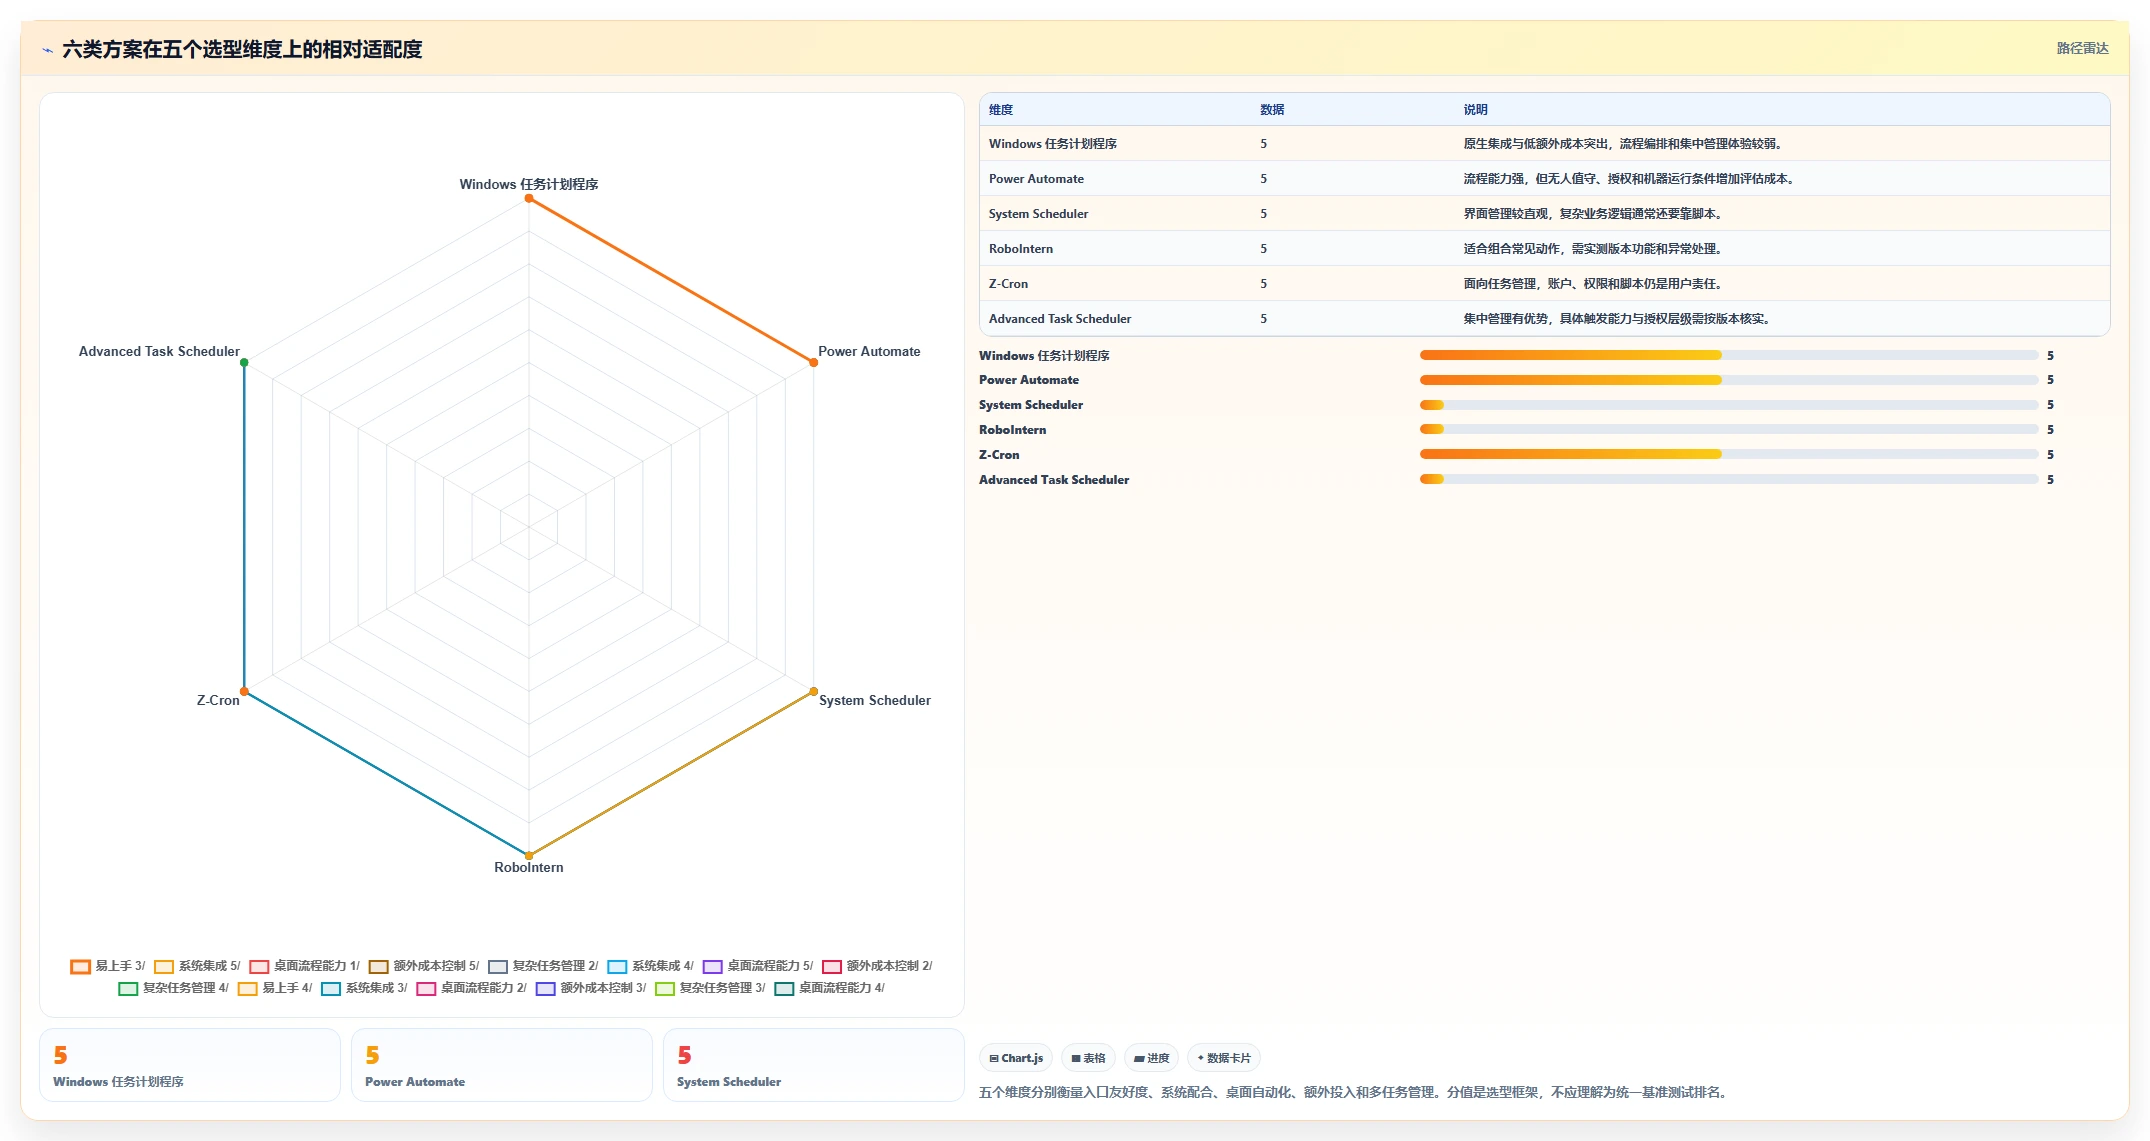Viewport: 2150px width, 1141px height.
Task: Toggle the 额外成本控制 2/ legend entry
Action: (x=877, y=966)
